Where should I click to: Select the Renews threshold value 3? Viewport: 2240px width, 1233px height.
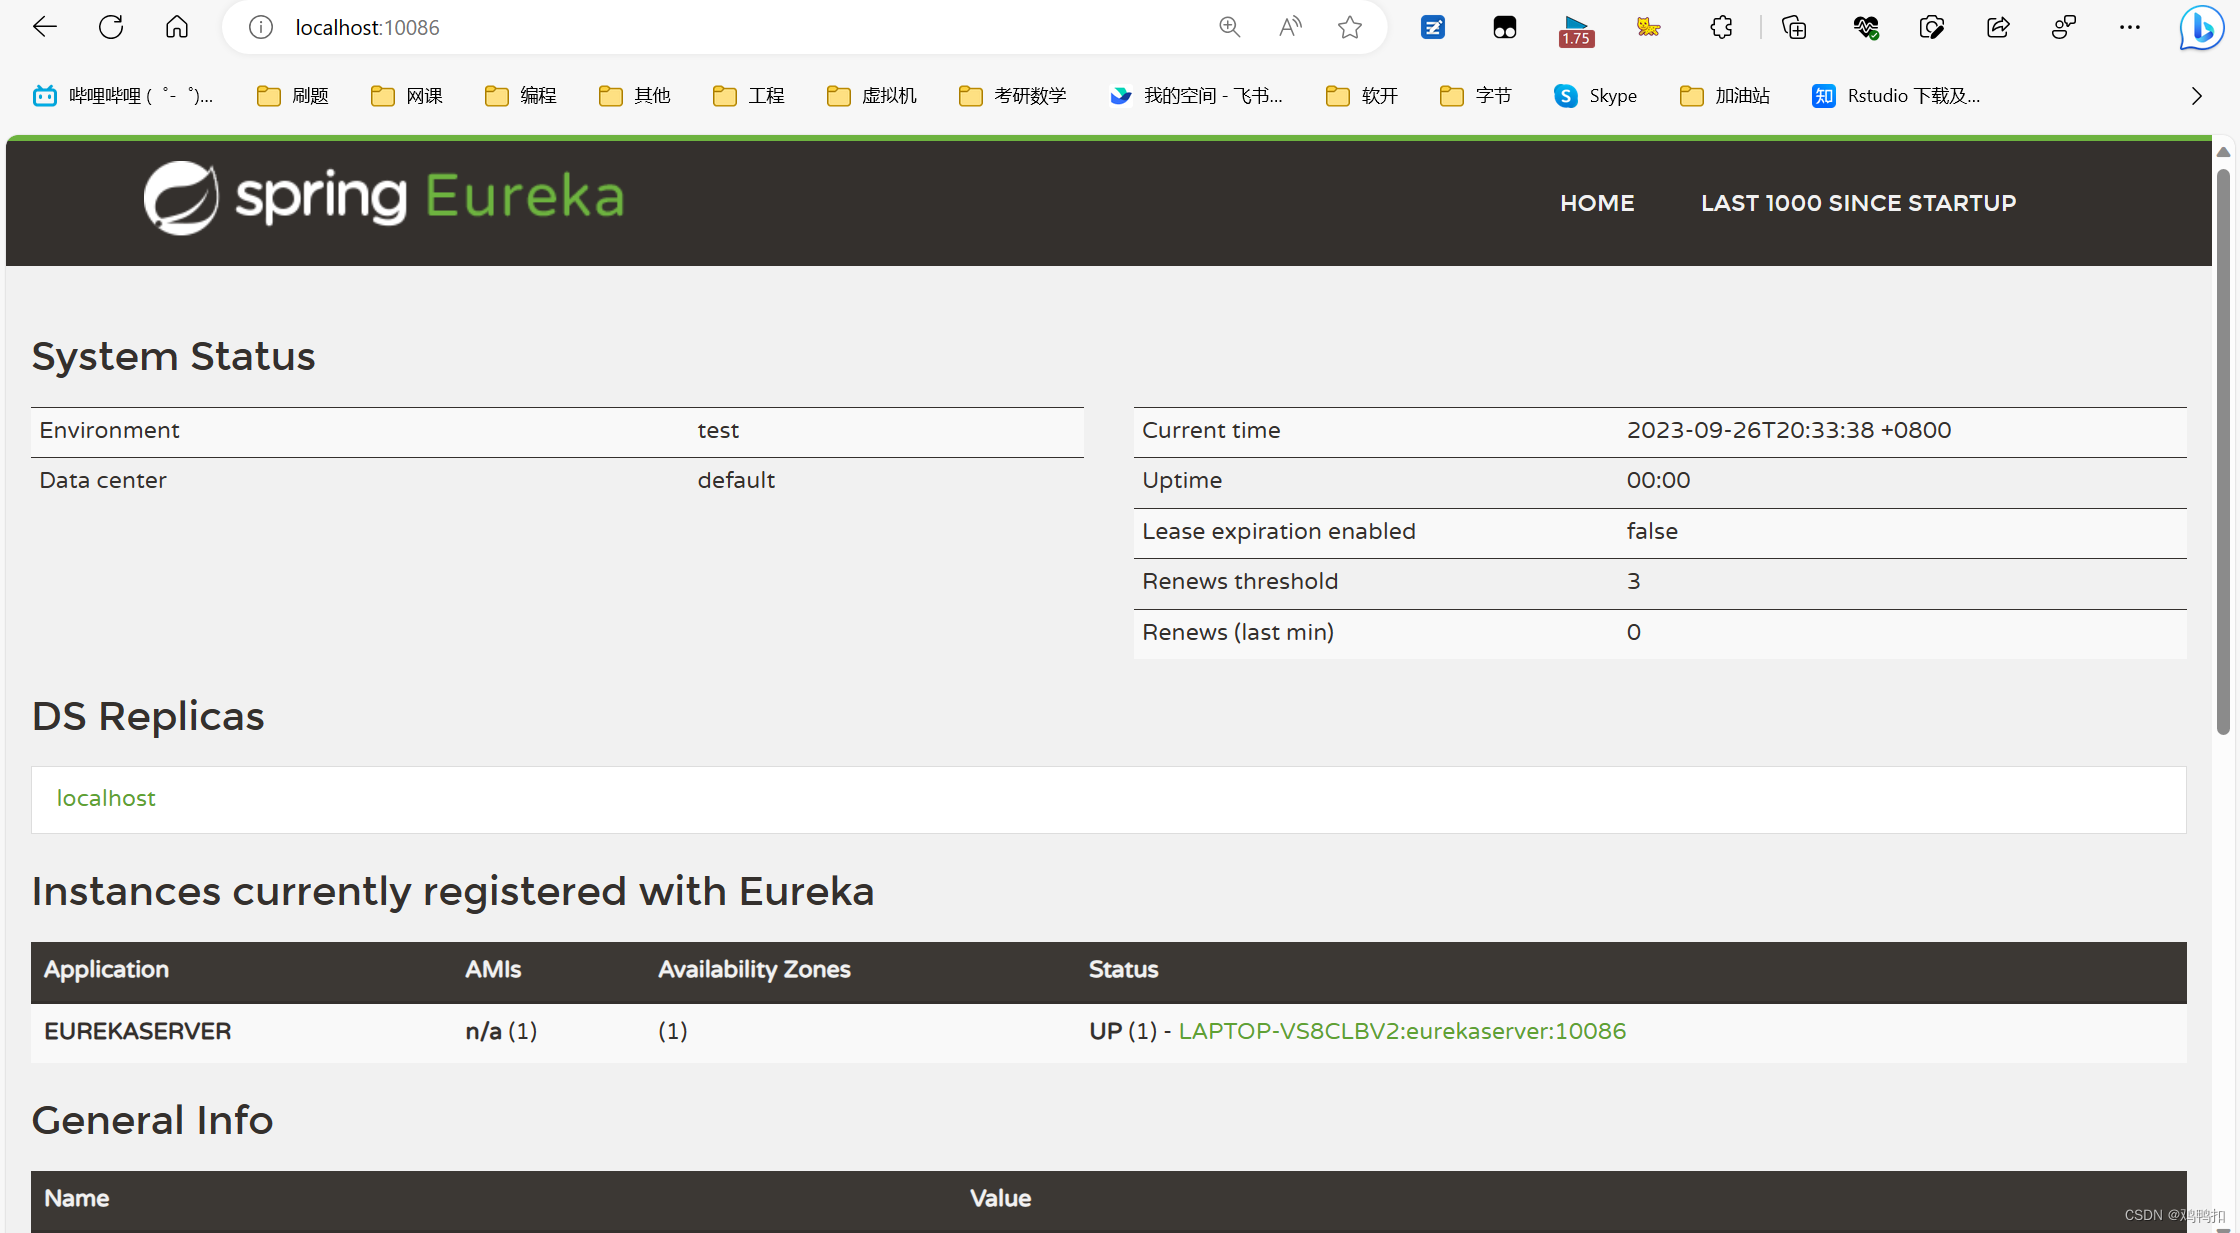tap(1633, 581)
